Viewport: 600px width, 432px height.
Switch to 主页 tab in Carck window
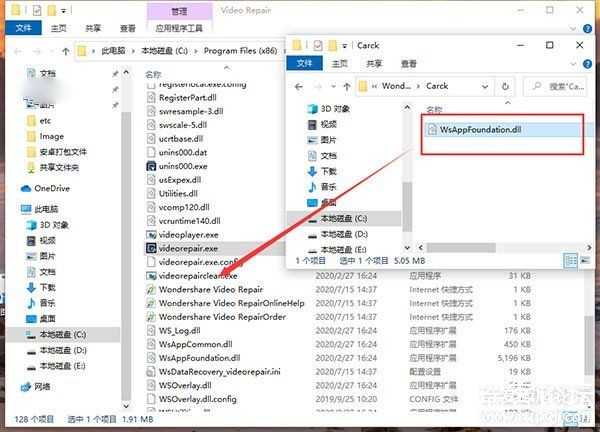pos(339,64)
